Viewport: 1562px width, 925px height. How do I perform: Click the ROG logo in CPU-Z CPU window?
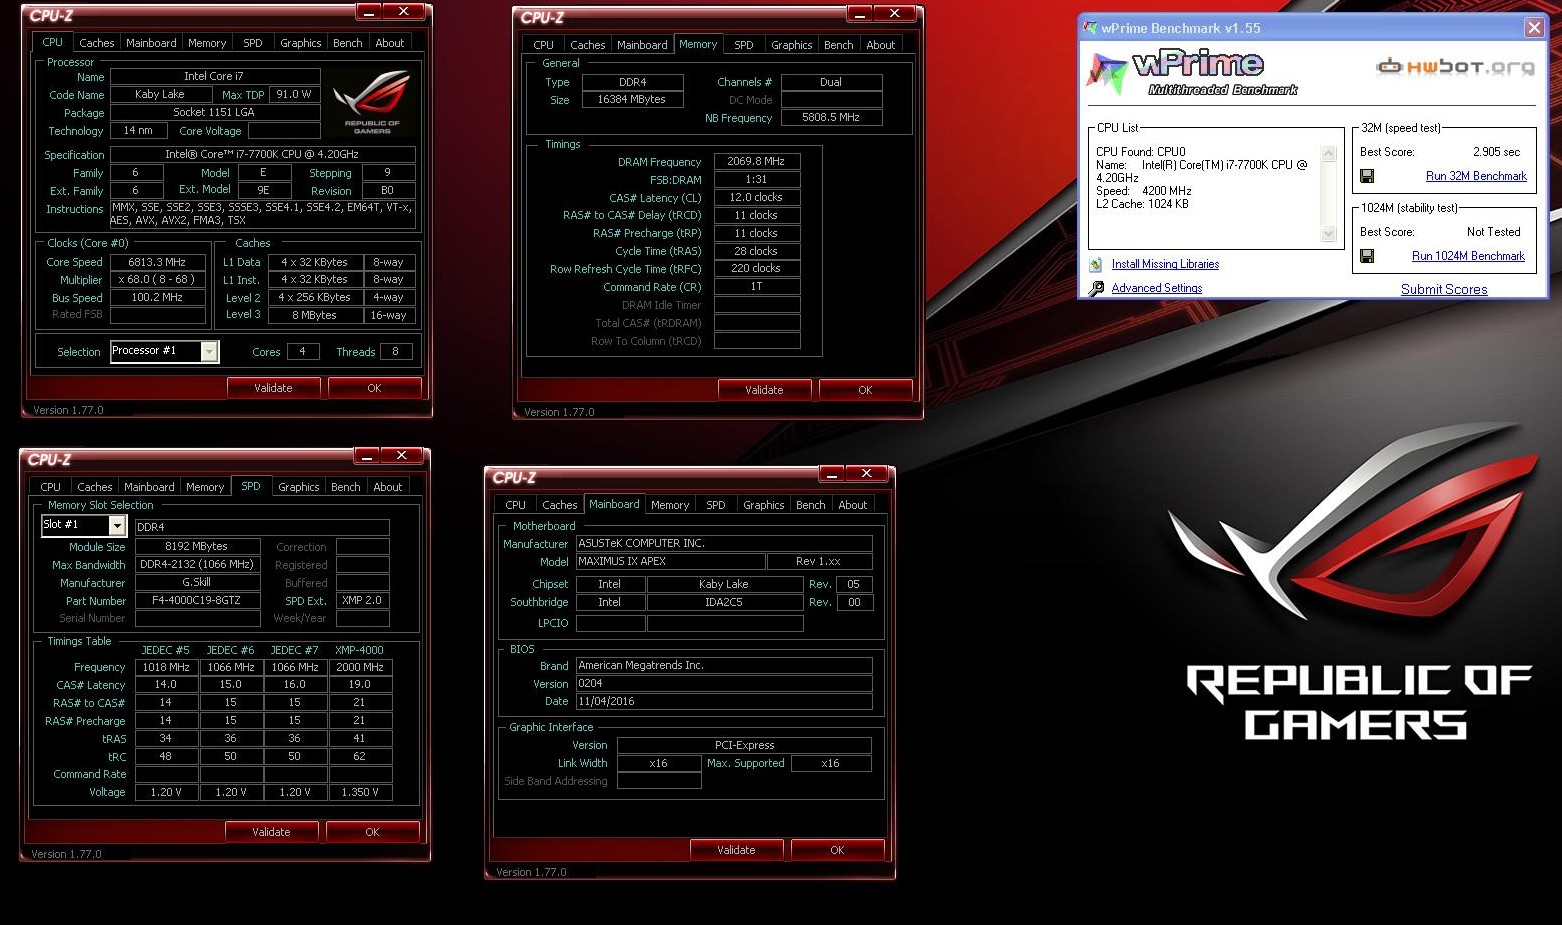(x=372, y=102)
